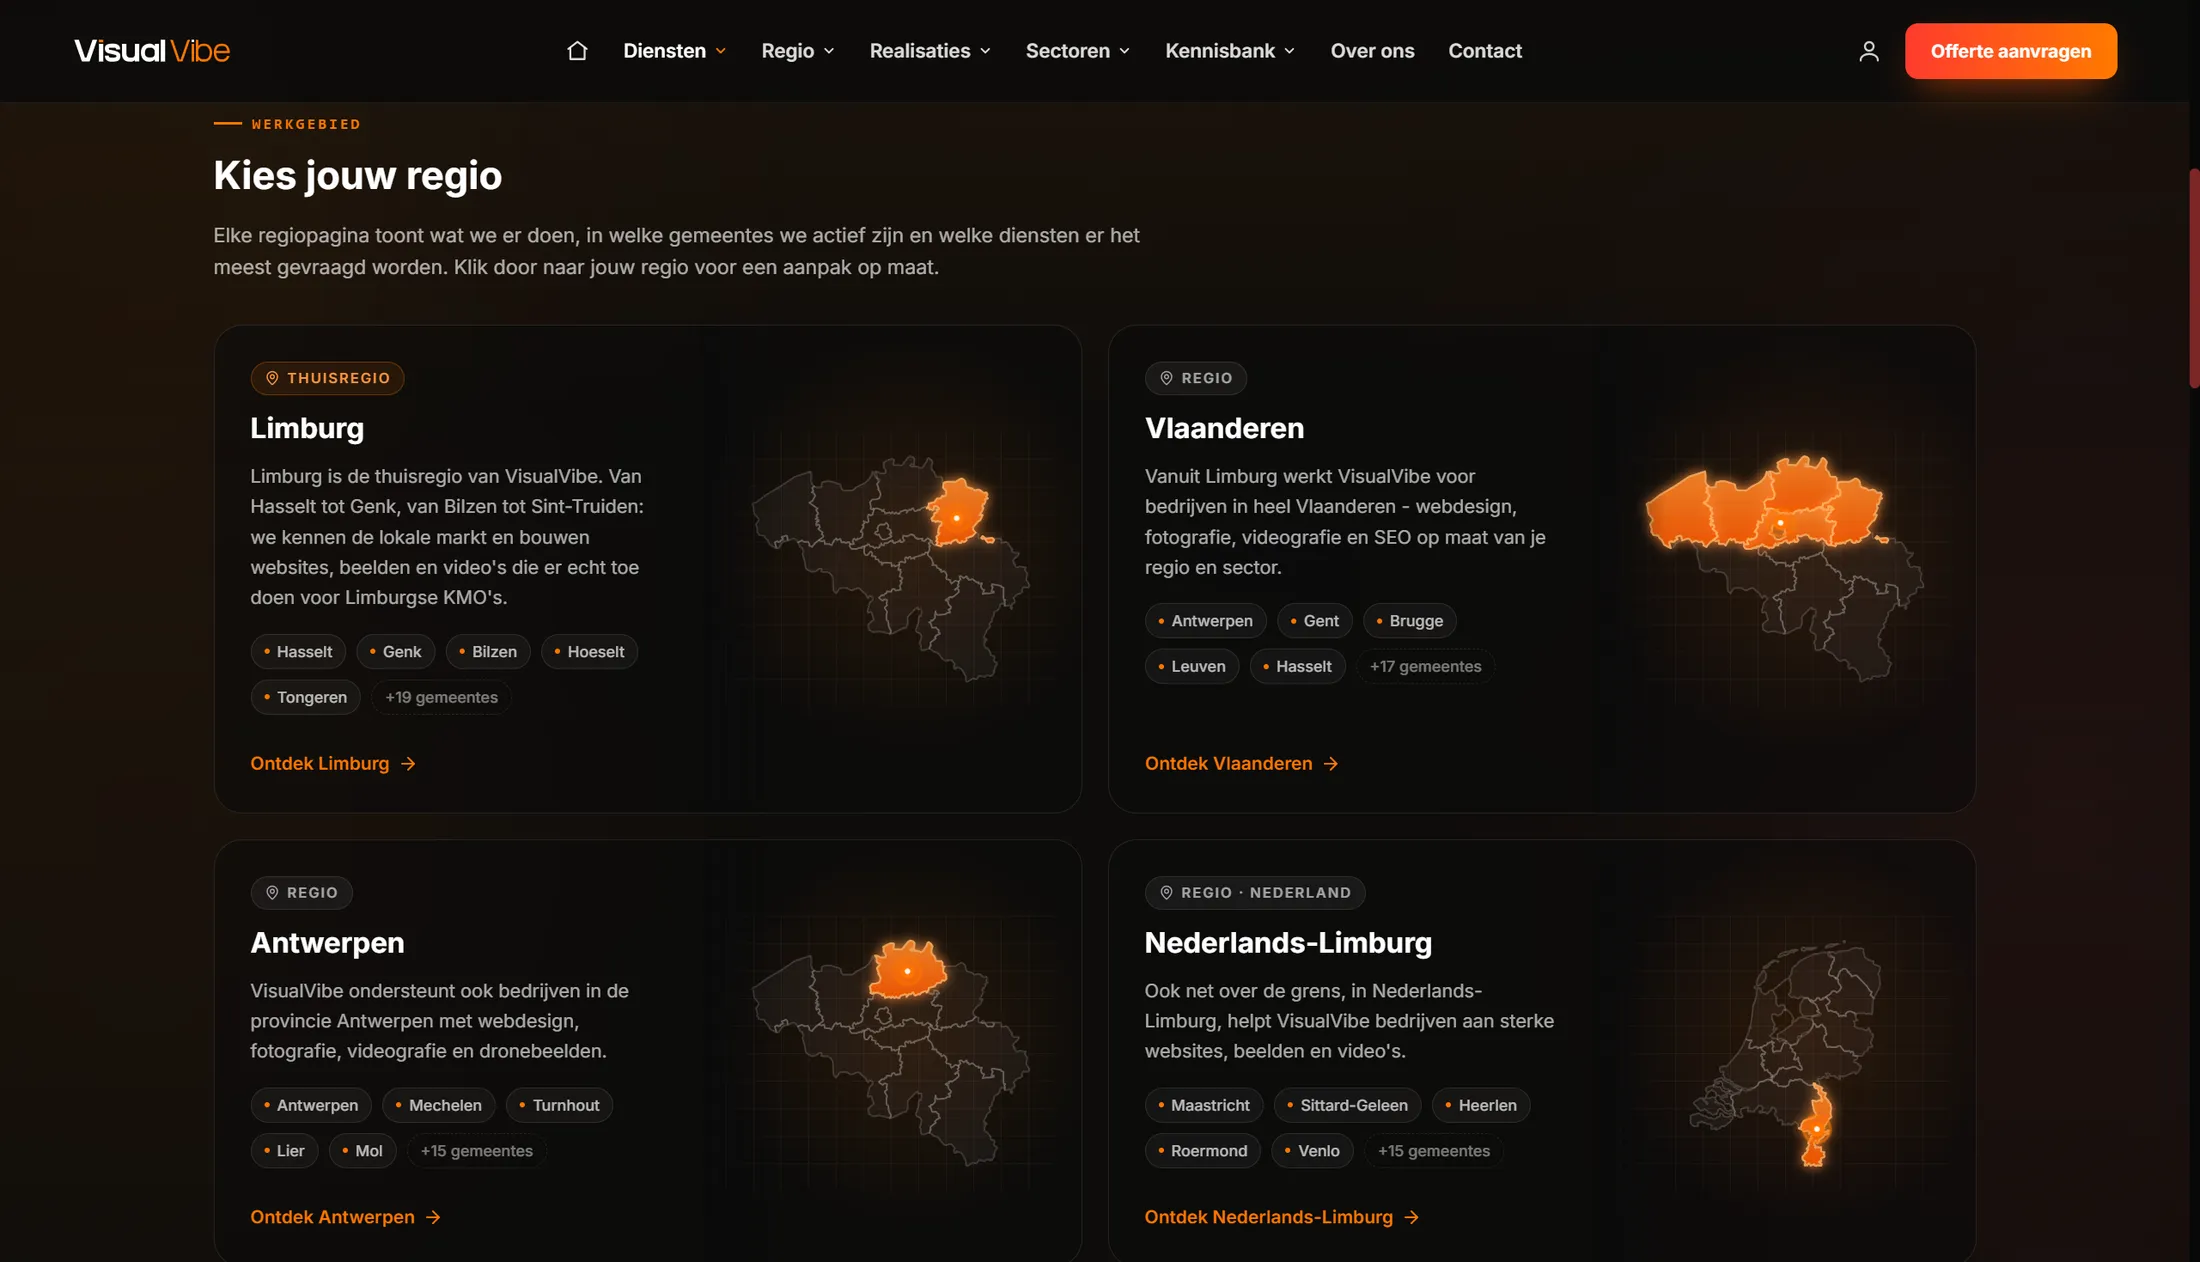Go to homepage via the house icon

[577, 50]
